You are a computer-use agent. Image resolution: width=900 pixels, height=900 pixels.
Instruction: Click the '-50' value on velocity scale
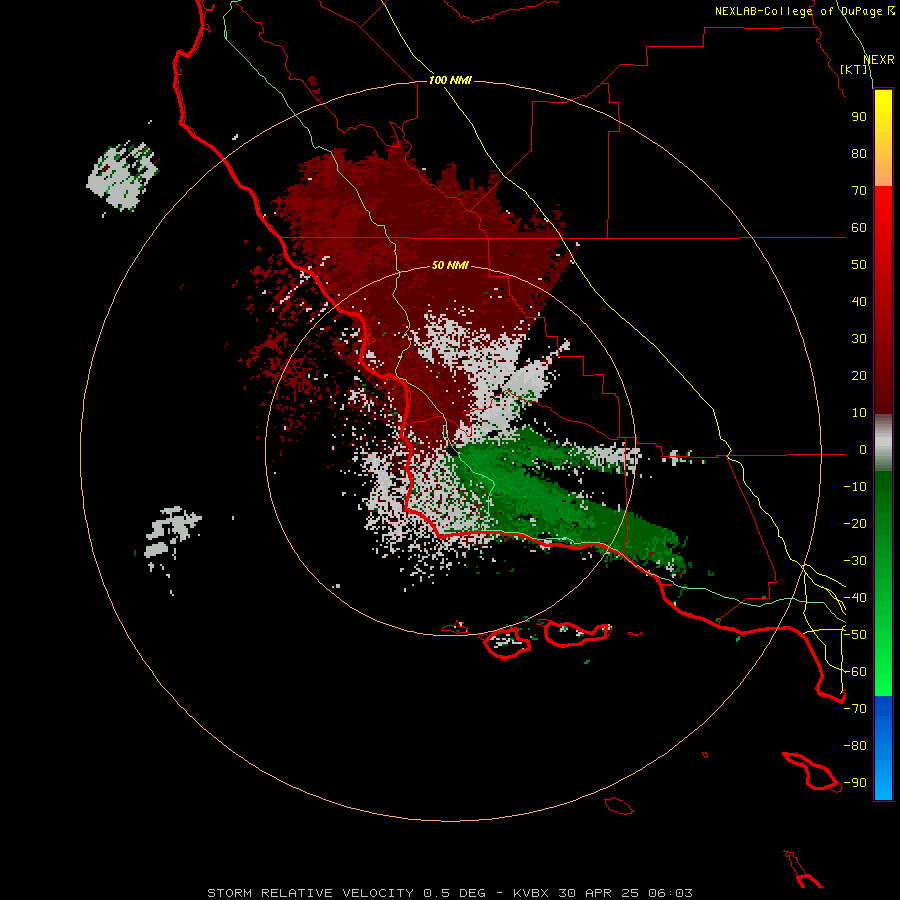[x=855, y=635]
